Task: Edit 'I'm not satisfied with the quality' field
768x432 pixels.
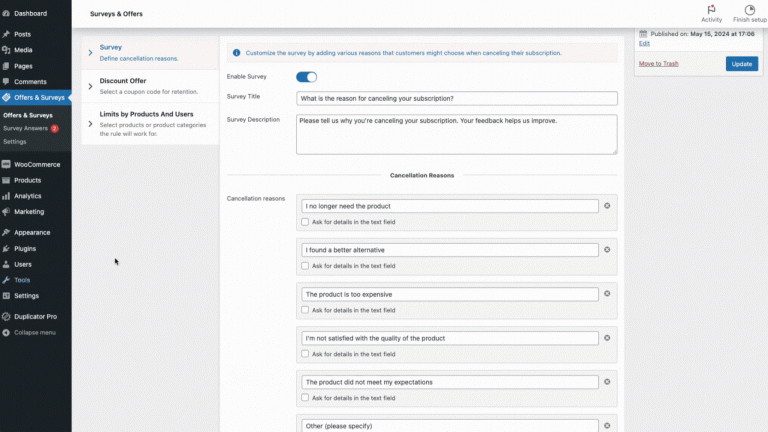Action: [x=450, y=338]
